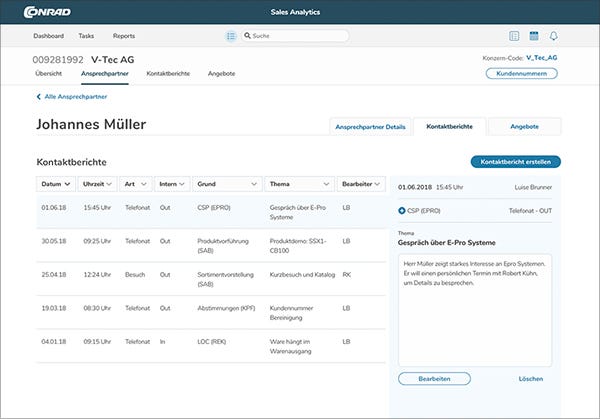Screen dimensions: 600x419
Task: Open the Reports menu
Action: point(124,36)
